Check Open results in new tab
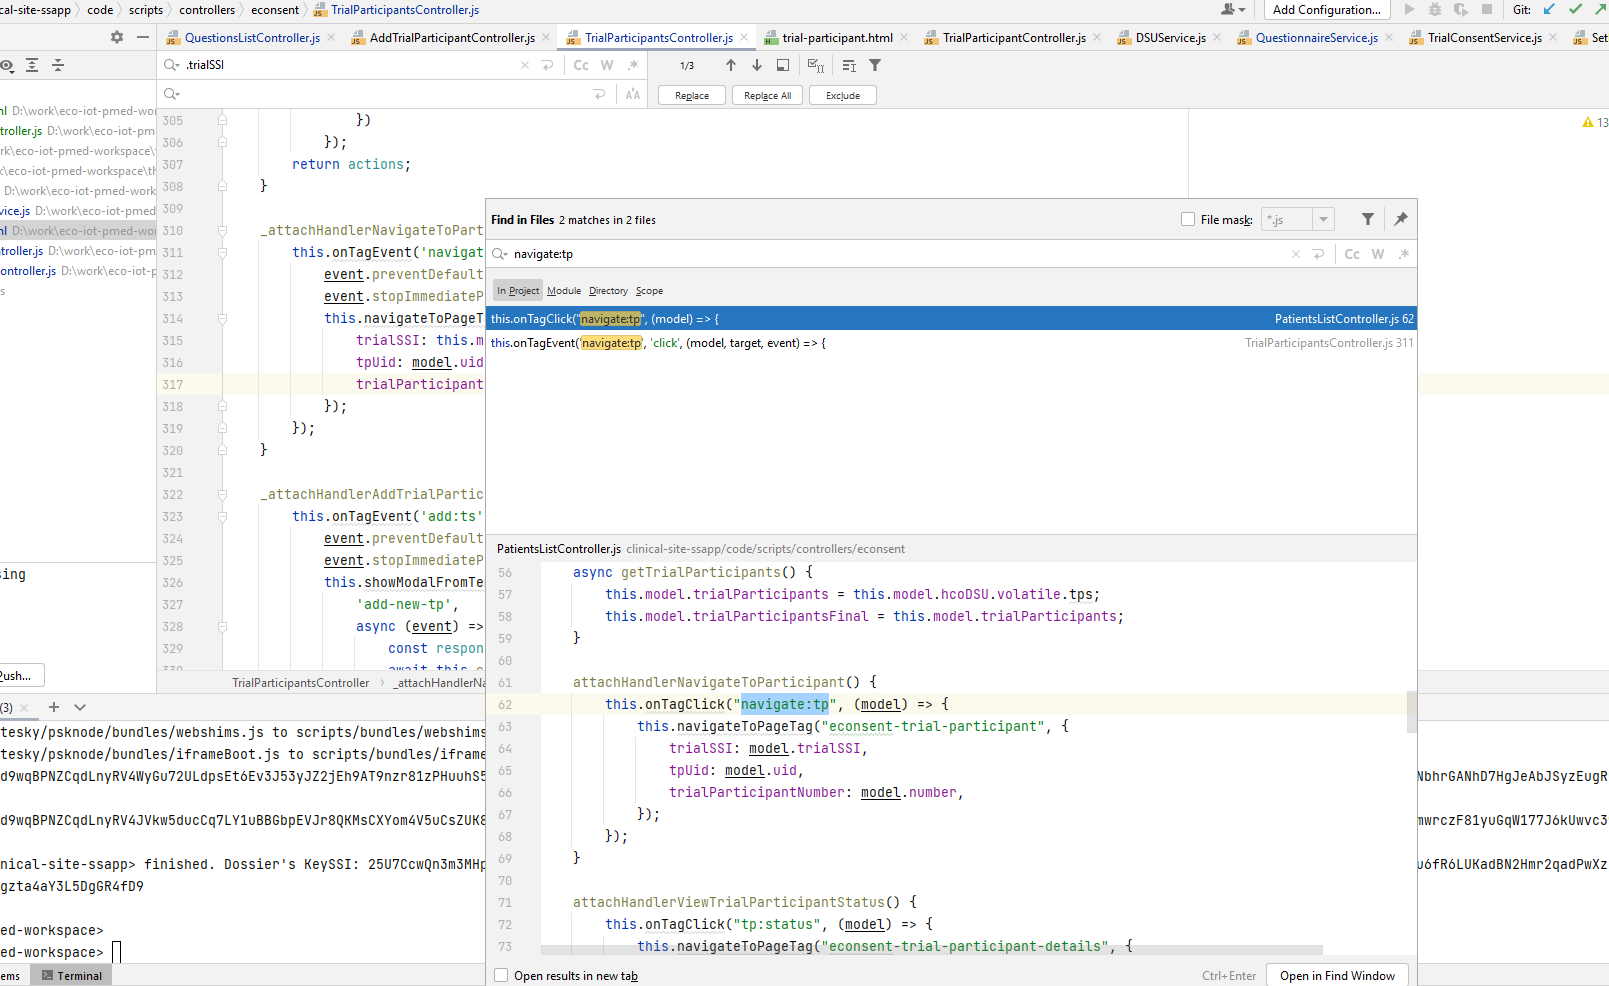Image resolution: width=1609 pixels, height=986 pixels. coord(502,975)
